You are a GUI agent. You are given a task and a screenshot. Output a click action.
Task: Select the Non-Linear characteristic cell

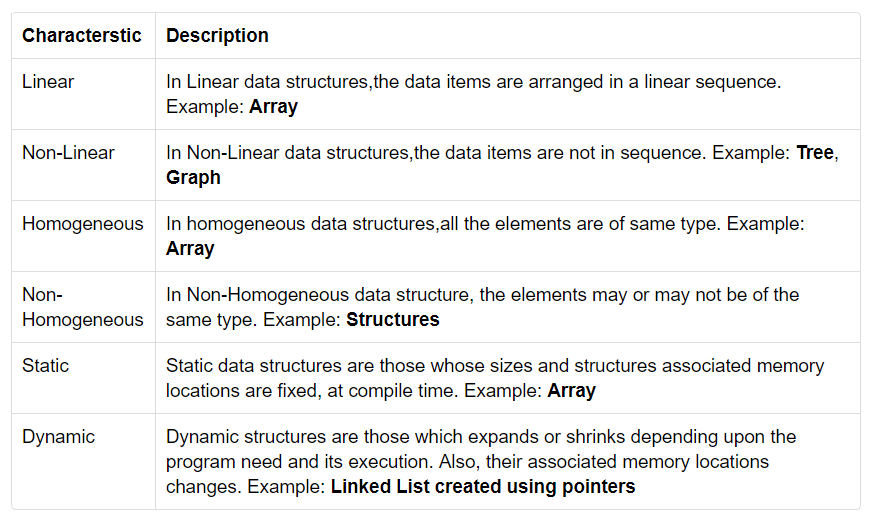point(68,153)
